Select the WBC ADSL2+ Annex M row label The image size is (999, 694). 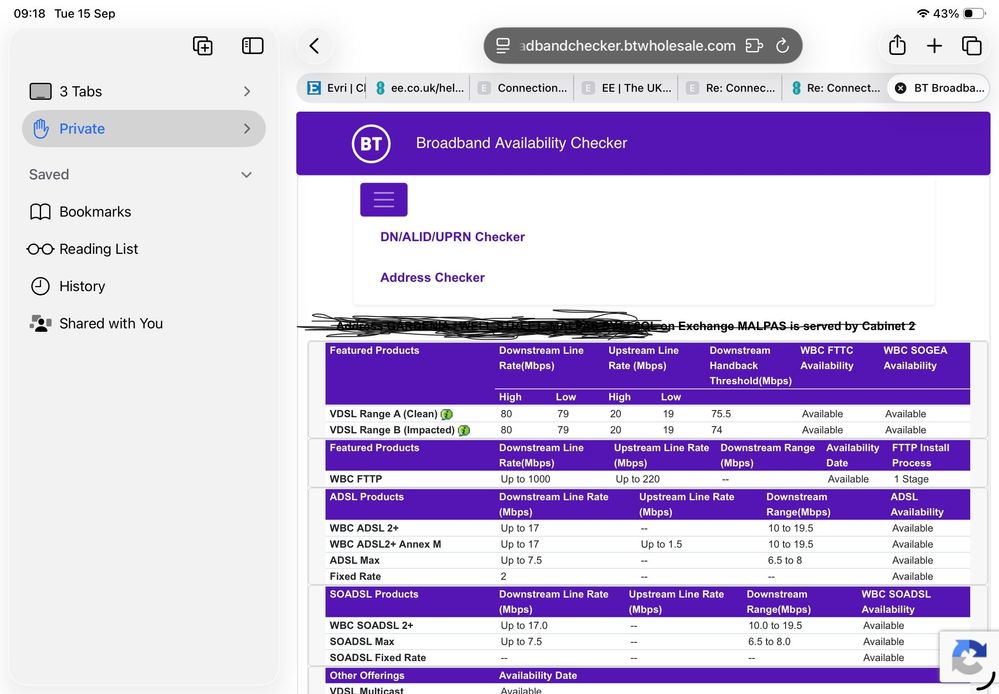(385, 544)
